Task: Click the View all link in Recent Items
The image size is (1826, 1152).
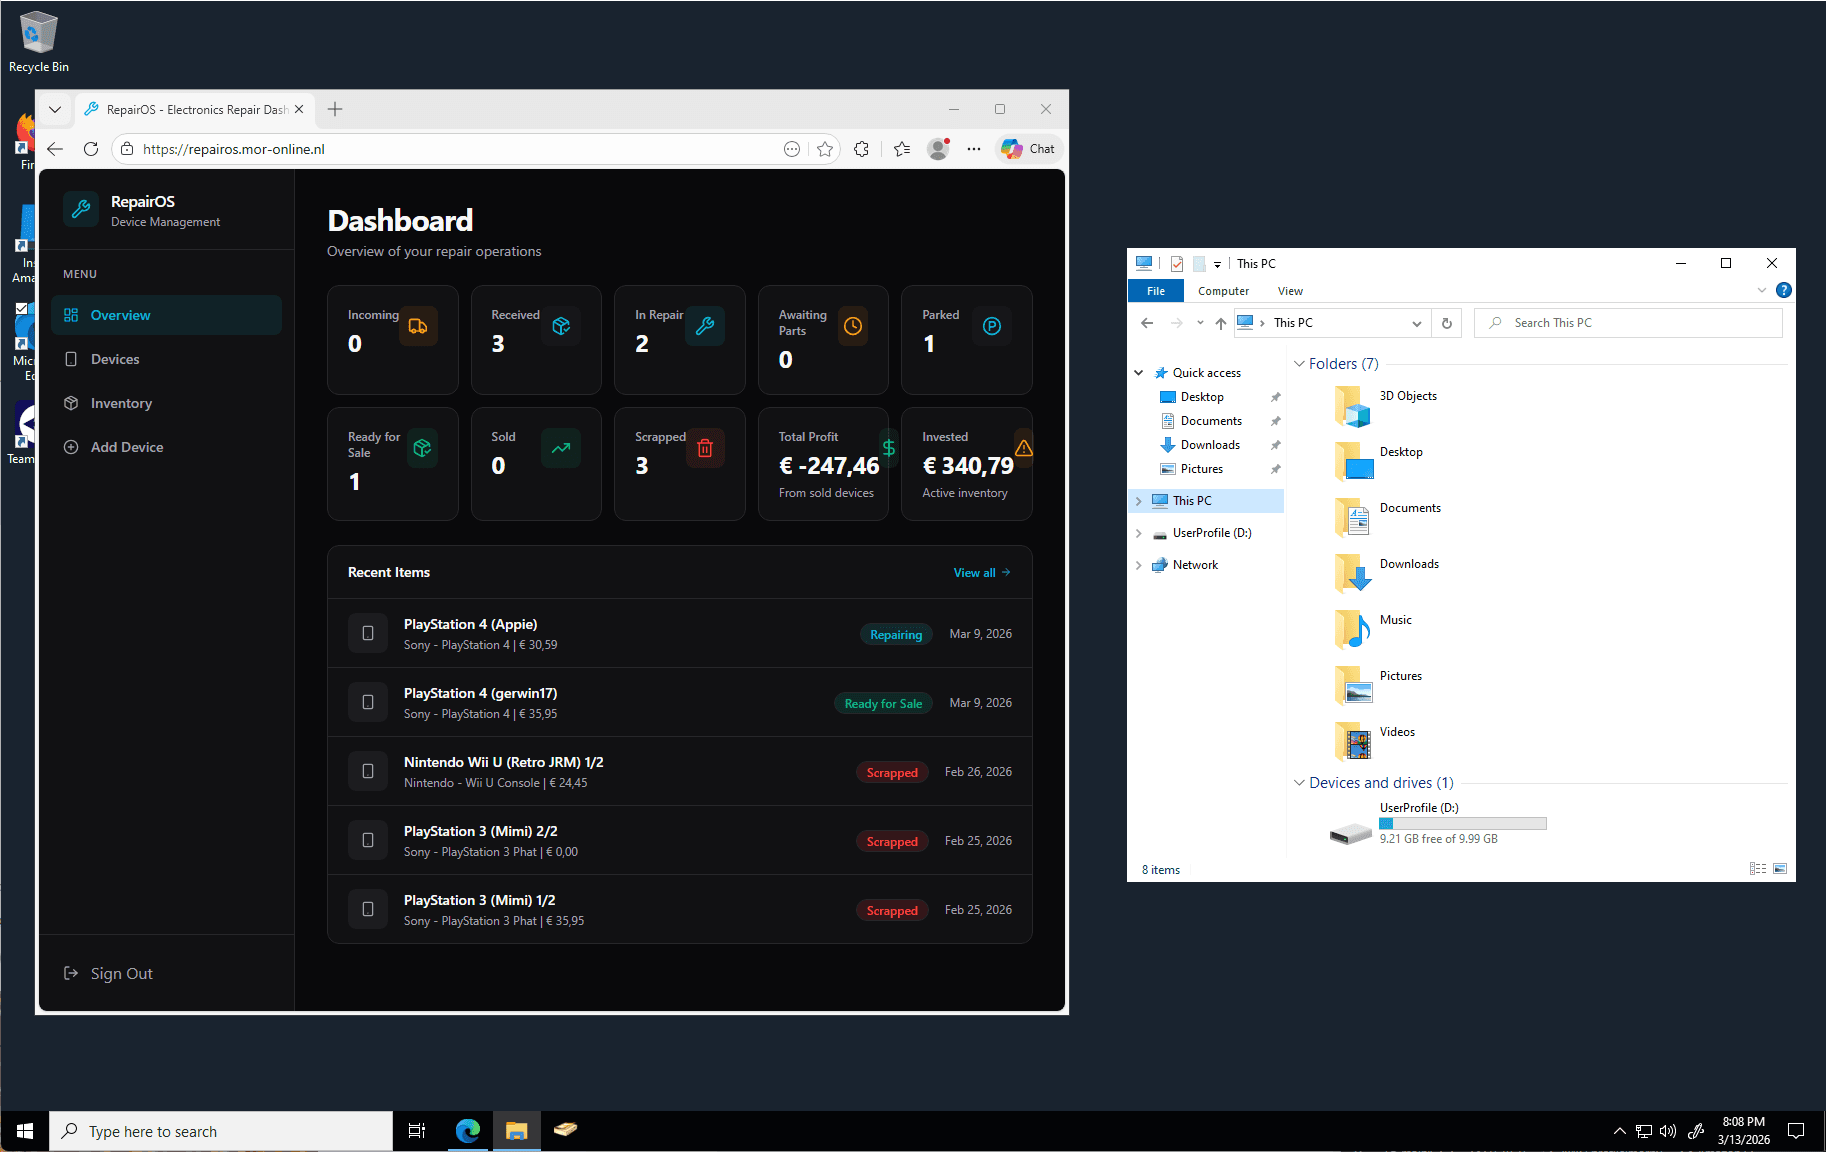Action: click(x=981, y=572)
